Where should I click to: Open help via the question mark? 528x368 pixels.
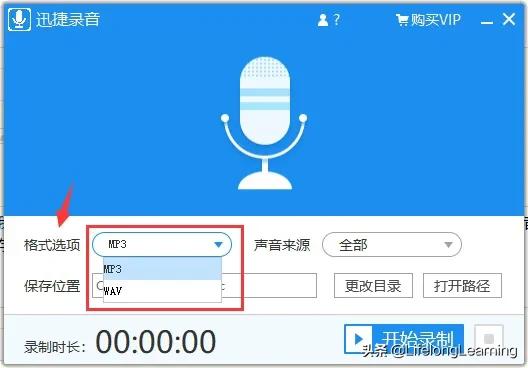tap(337, 20)
